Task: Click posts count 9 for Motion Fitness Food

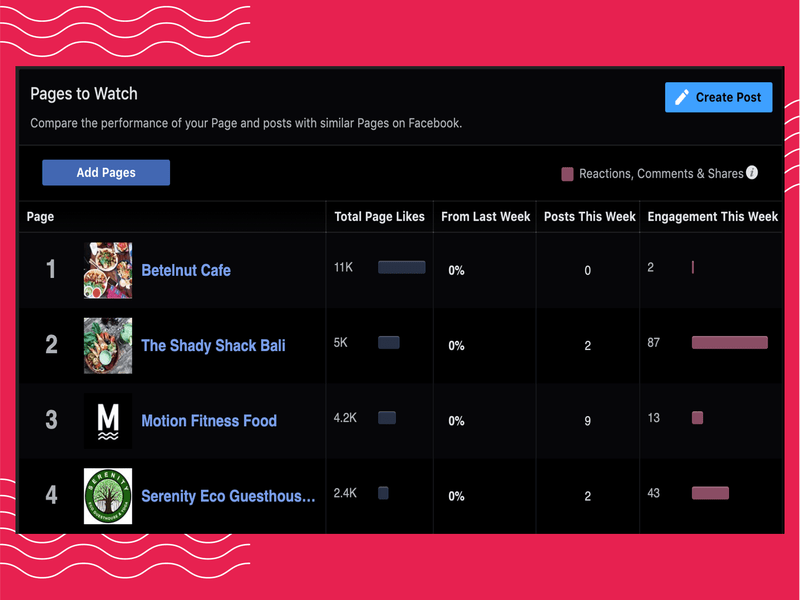Action: [x=588, y=421]
